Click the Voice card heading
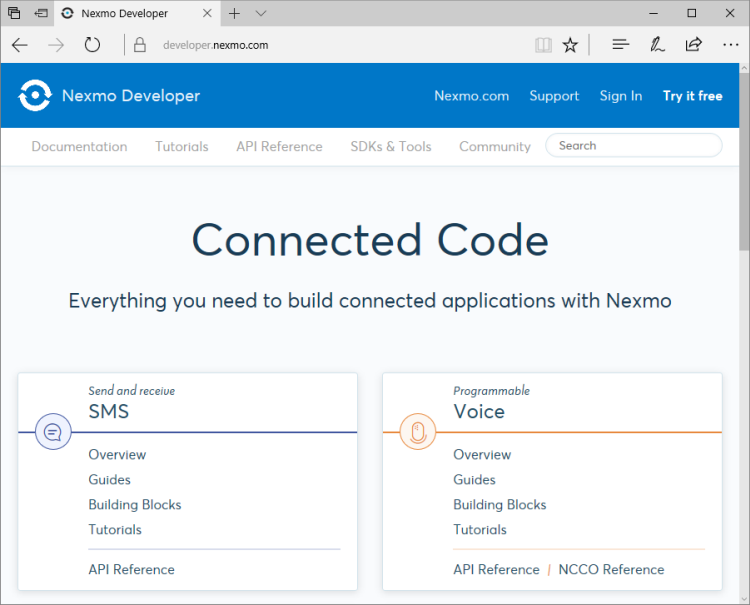The height and width of the screenshot is (605, 750). (479, 411)
